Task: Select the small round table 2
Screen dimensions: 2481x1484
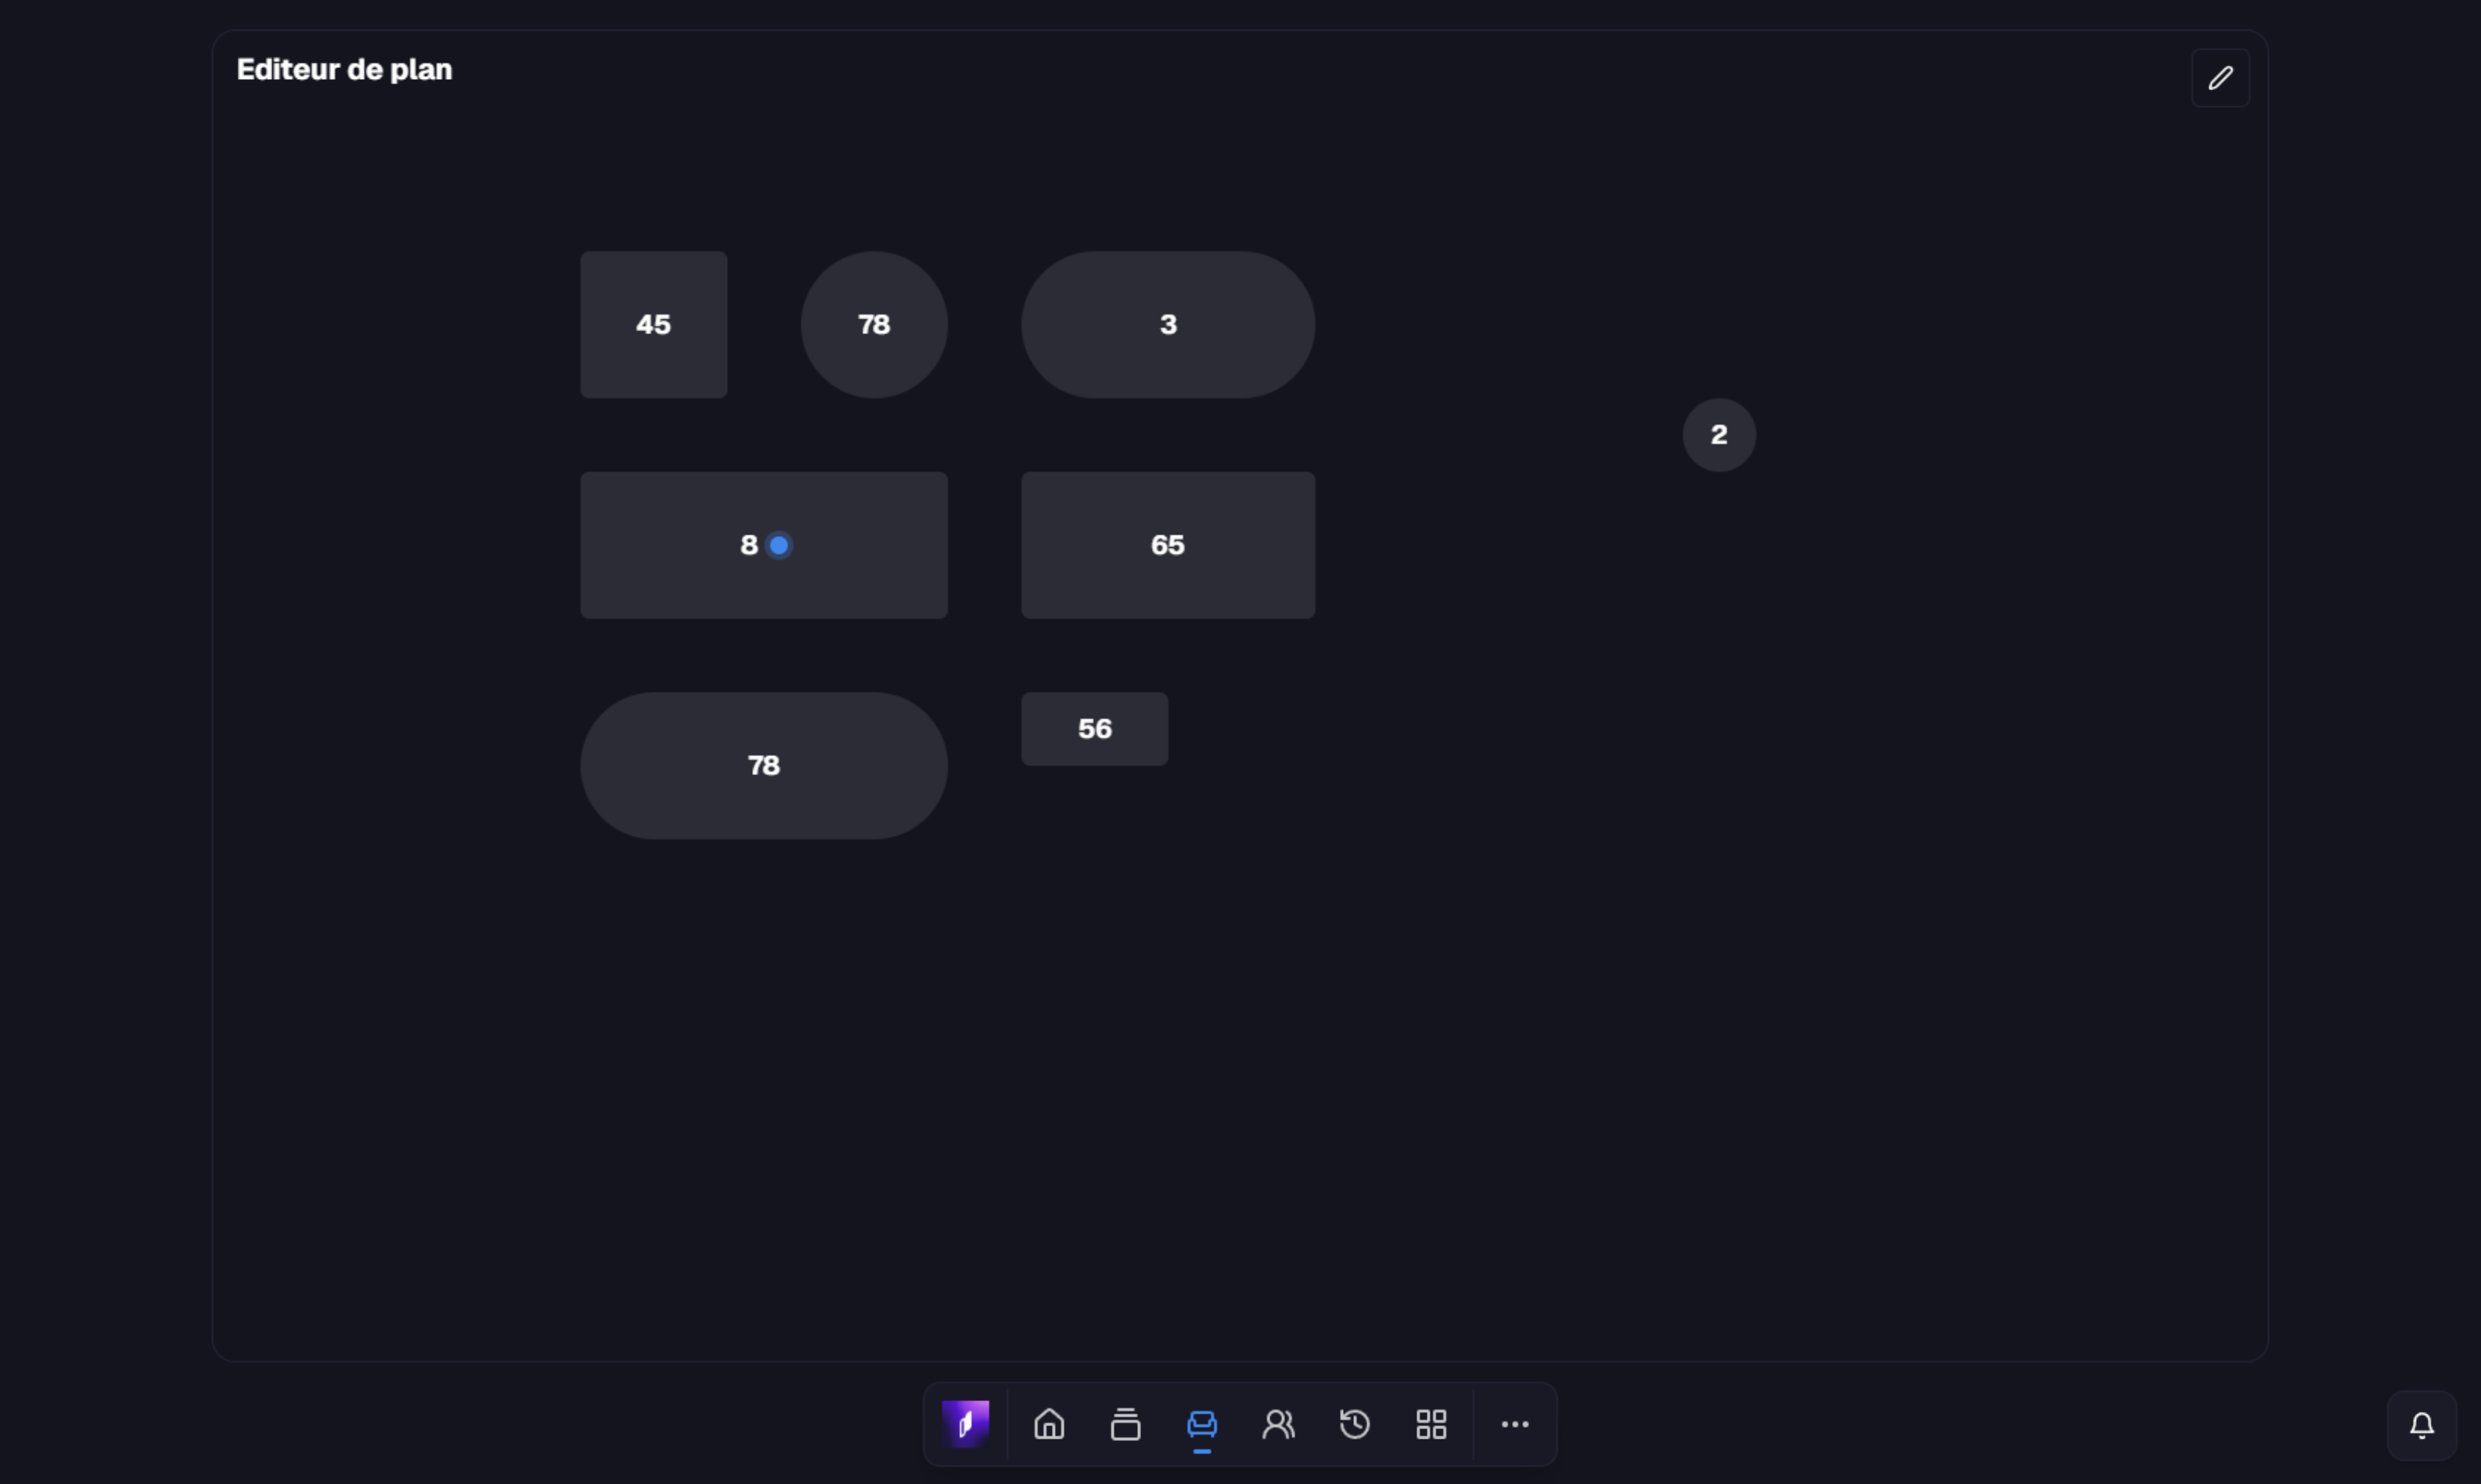Action: pyautogui.click(x=1719, y=435)
